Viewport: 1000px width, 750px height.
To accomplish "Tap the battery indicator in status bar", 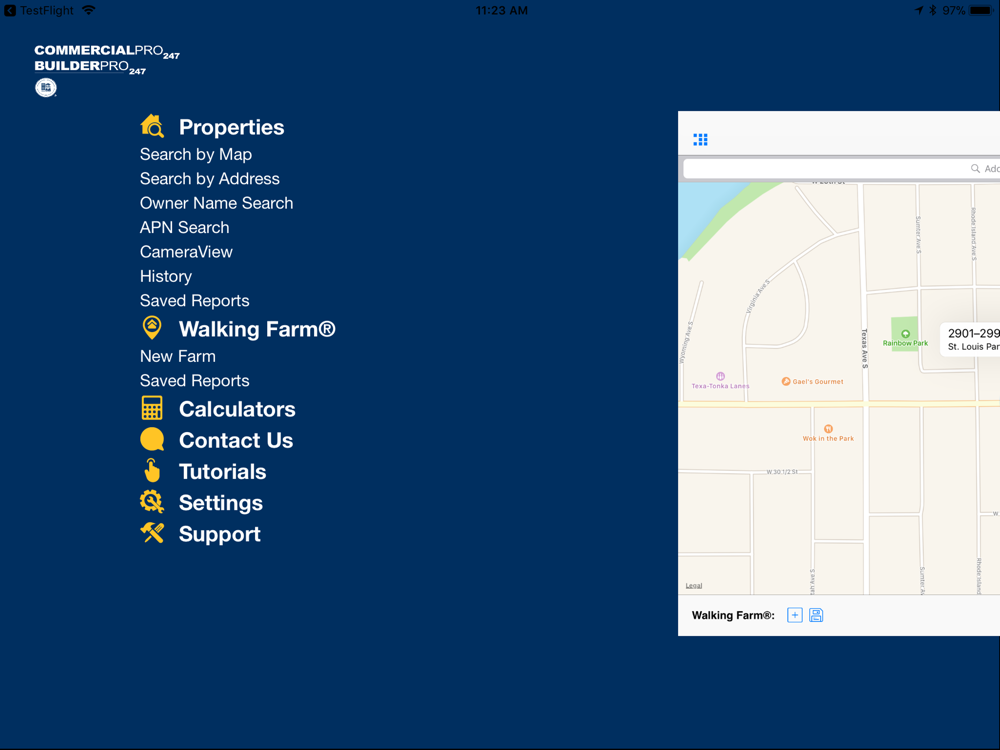I will pyautogui.click(x=981, y=10).
